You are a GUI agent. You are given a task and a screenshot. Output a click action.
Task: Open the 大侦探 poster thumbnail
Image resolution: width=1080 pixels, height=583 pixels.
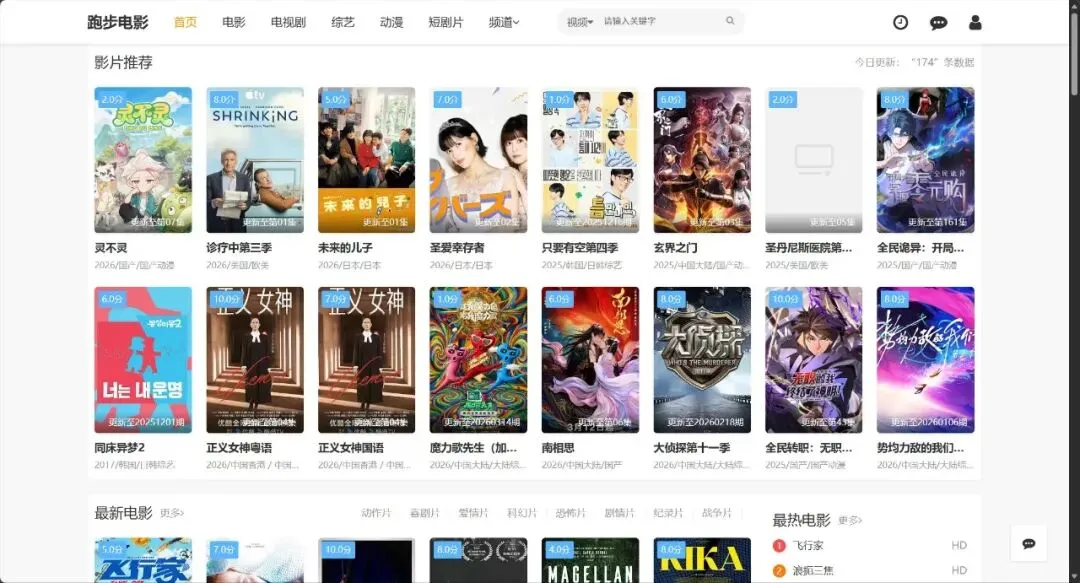pos(702,360)
